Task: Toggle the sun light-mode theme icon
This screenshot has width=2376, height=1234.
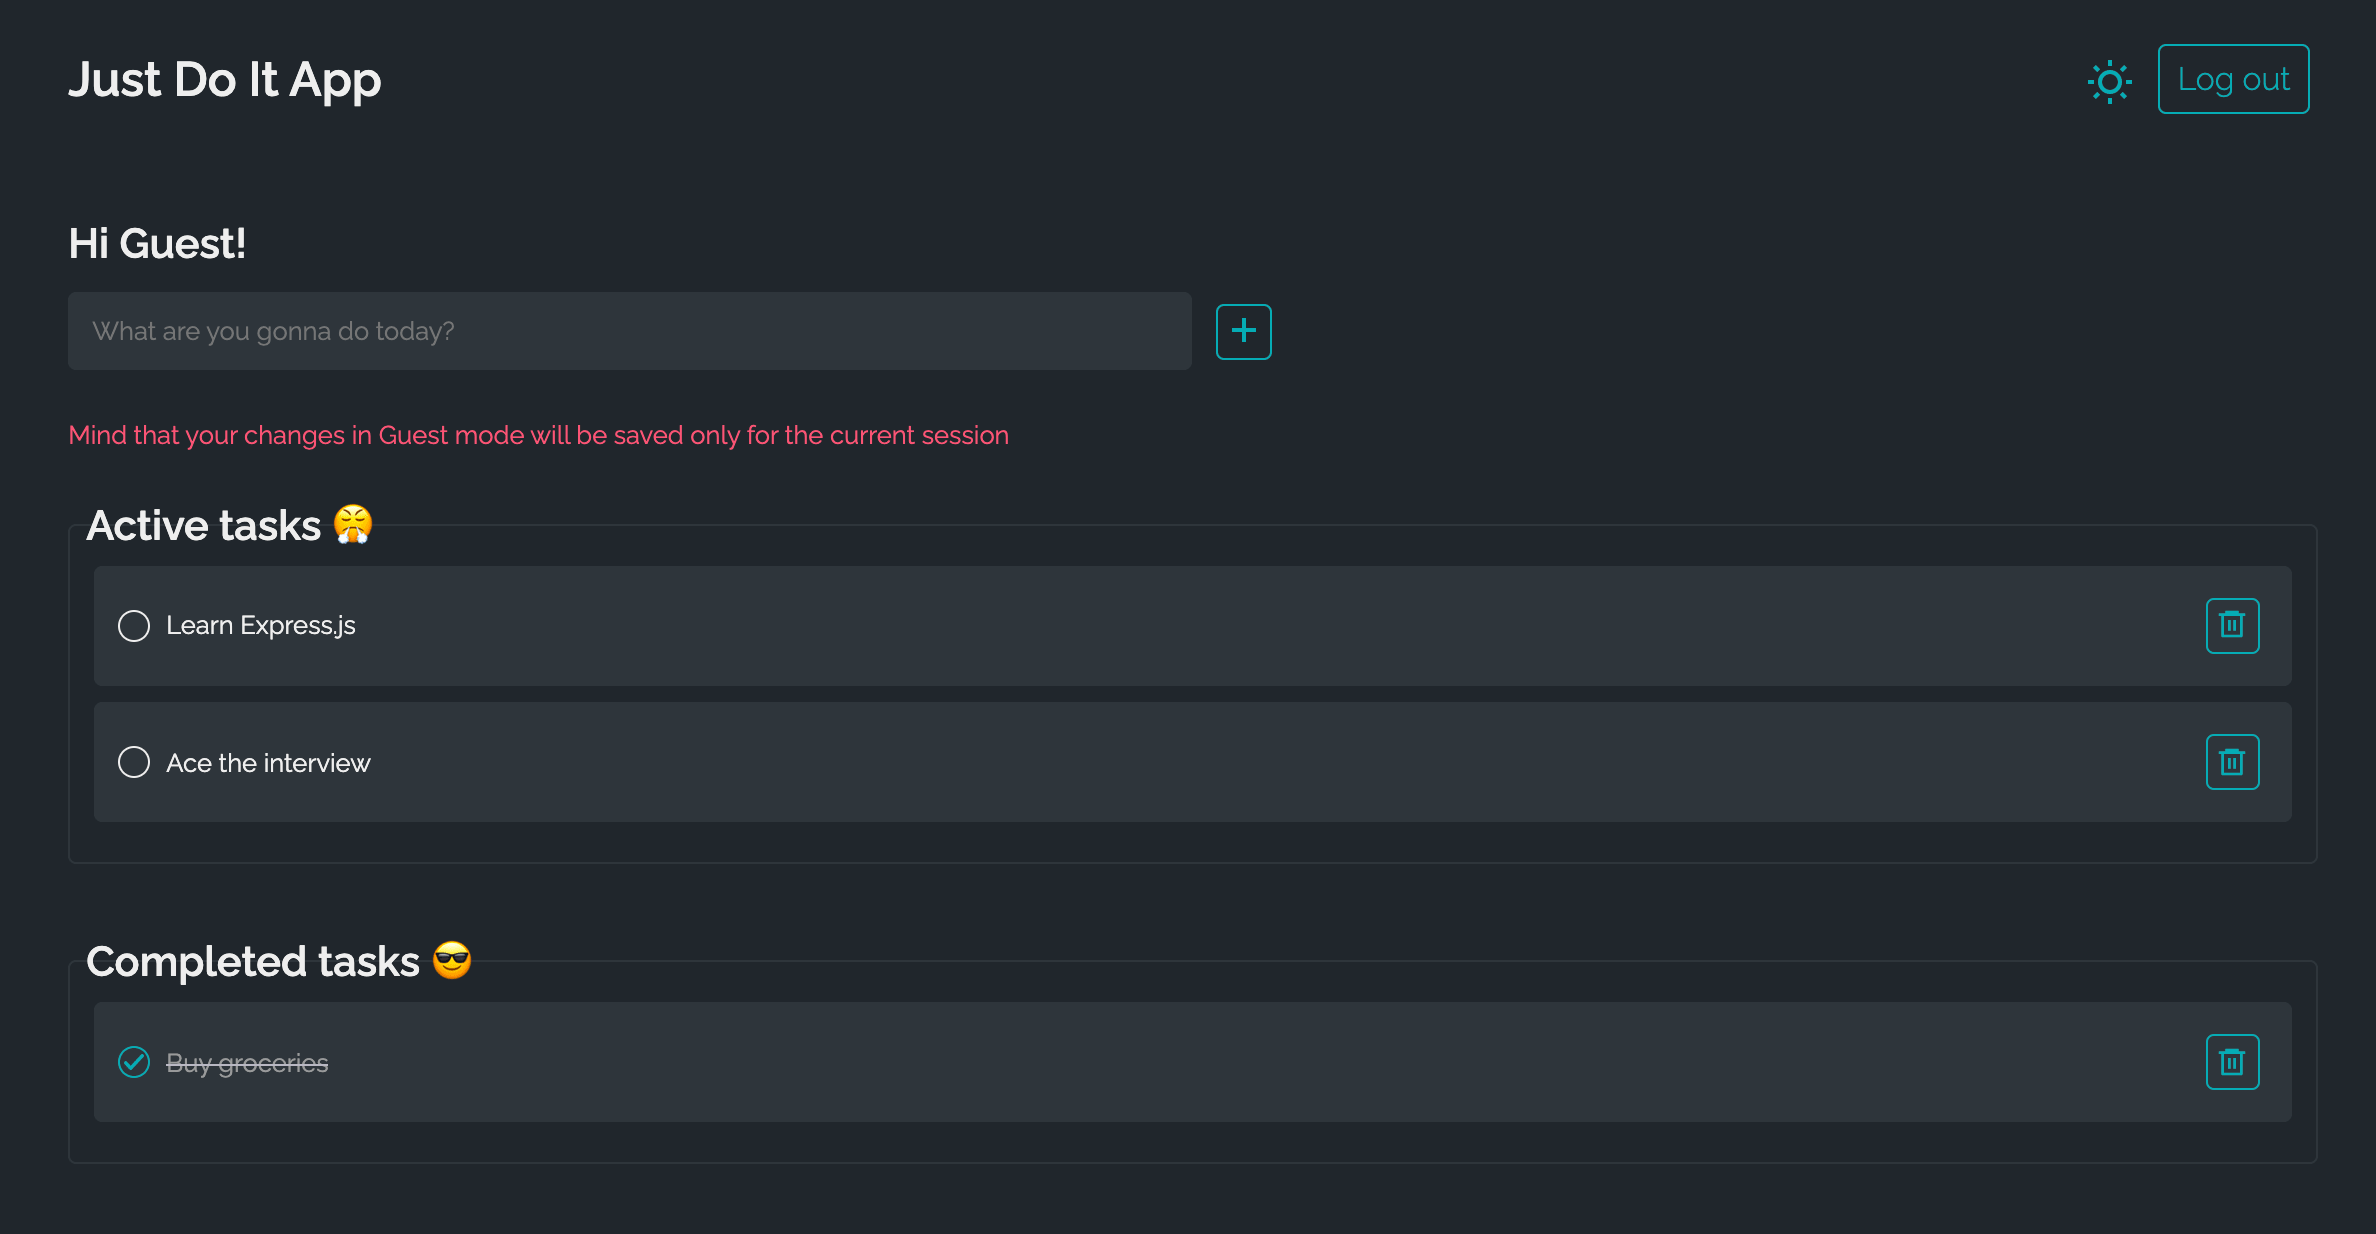Action: tap(2109, 81)
